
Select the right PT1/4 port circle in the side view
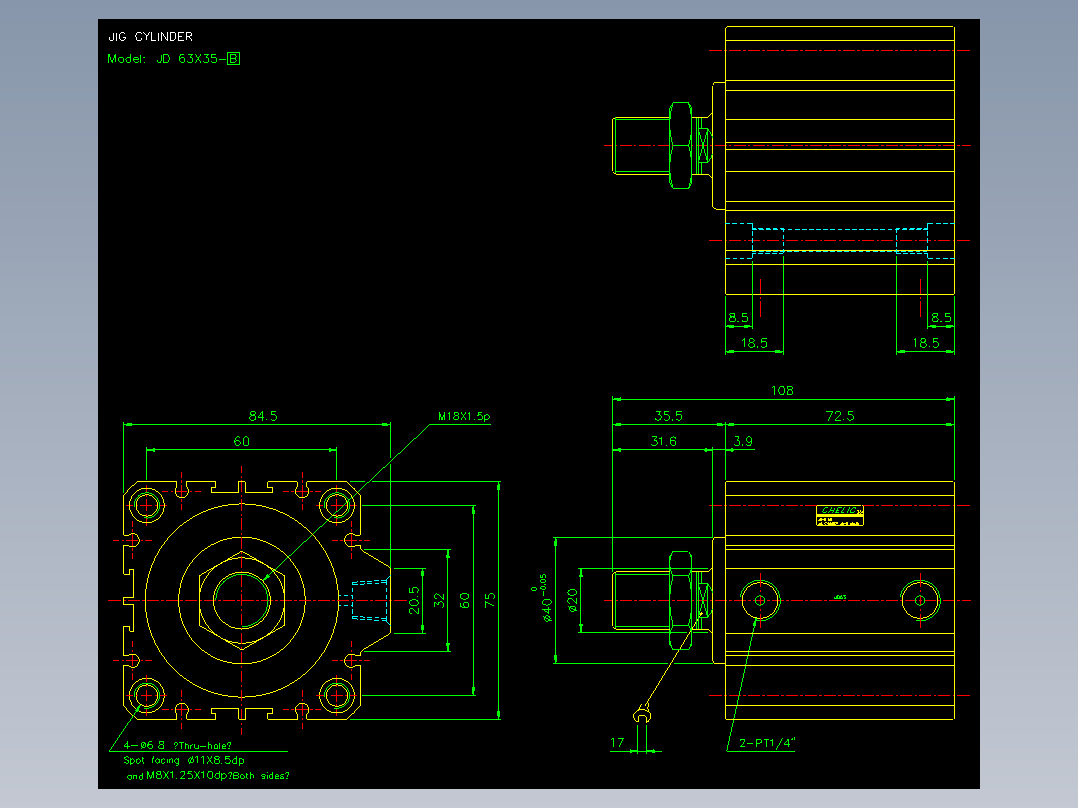coord(920,600)
